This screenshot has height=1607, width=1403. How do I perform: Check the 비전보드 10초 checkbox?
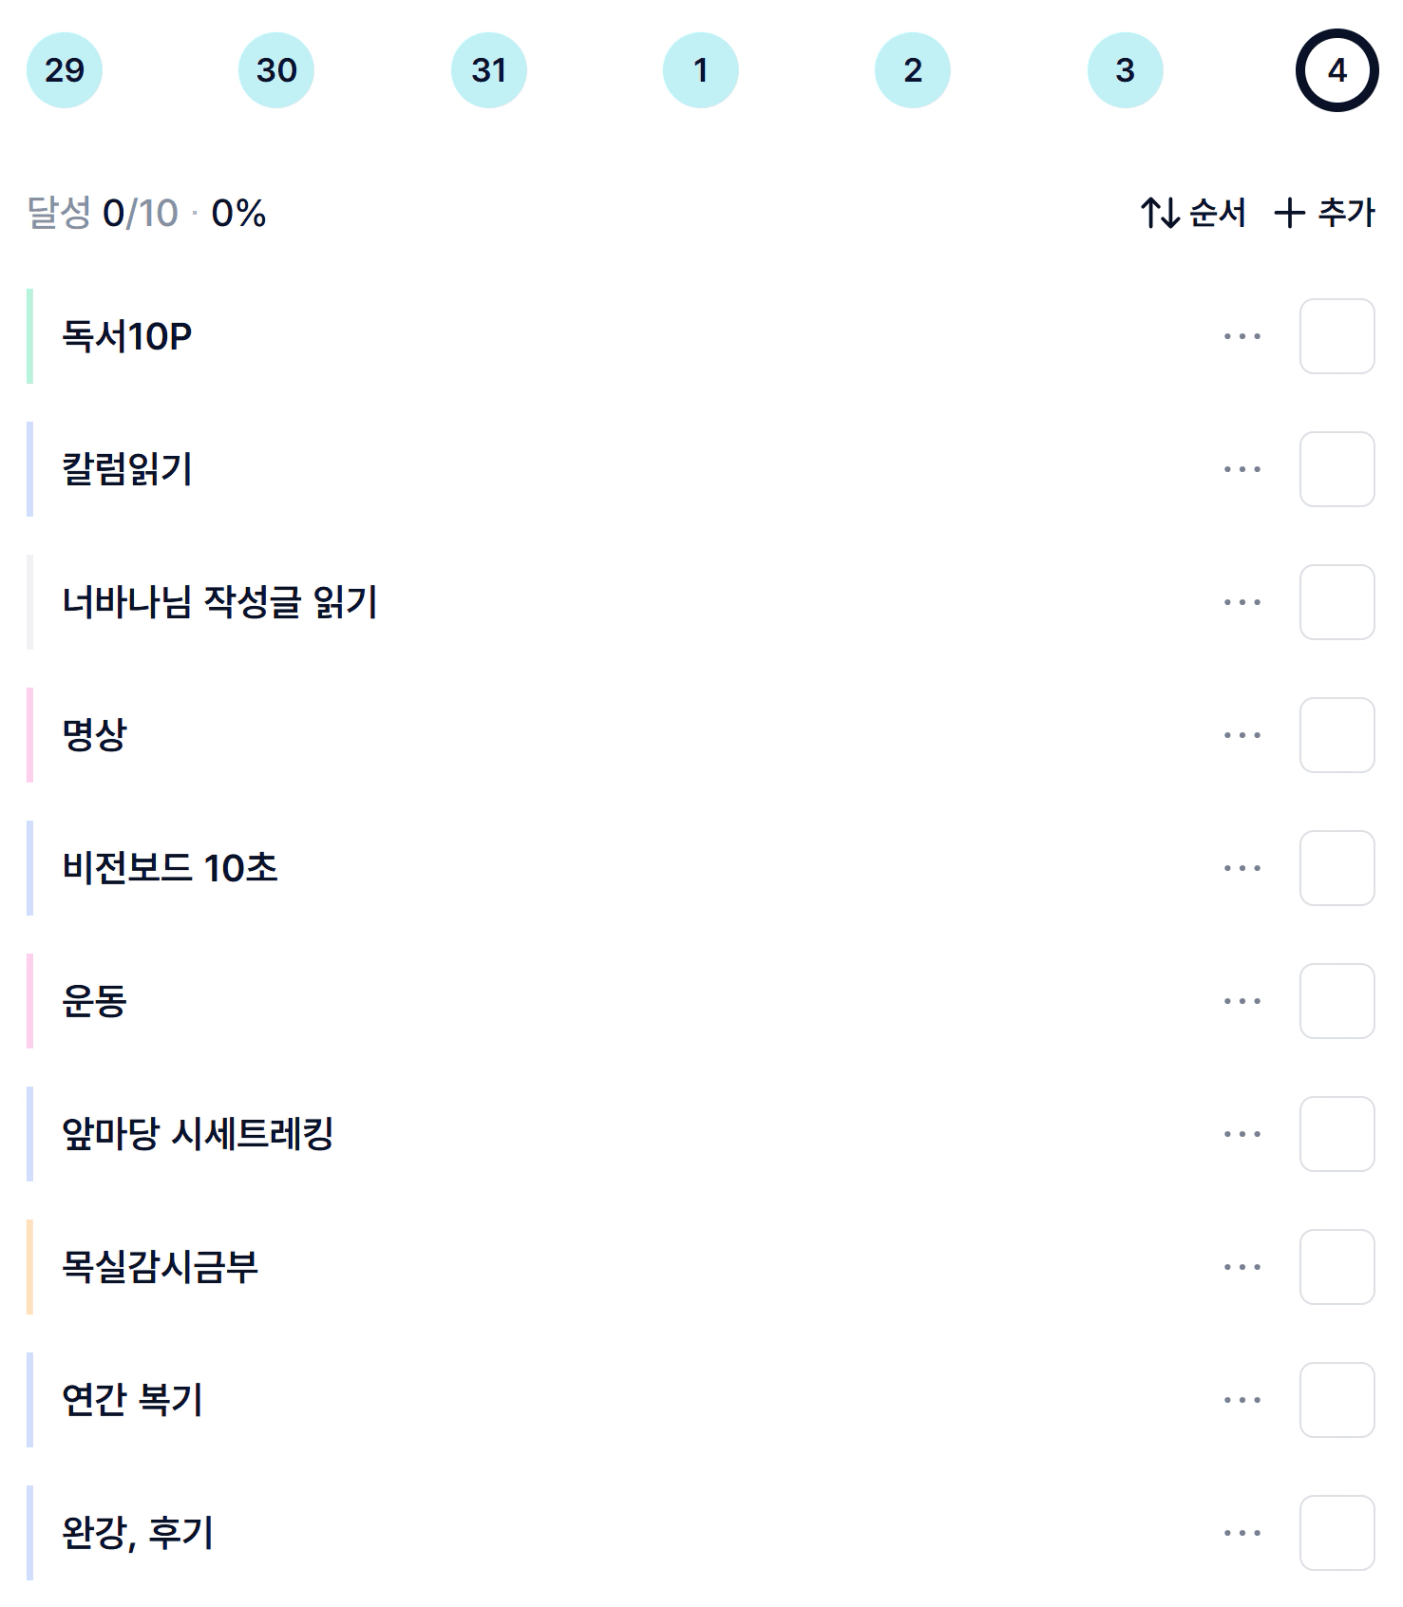pyautogui.click(x=1337, y=868)
